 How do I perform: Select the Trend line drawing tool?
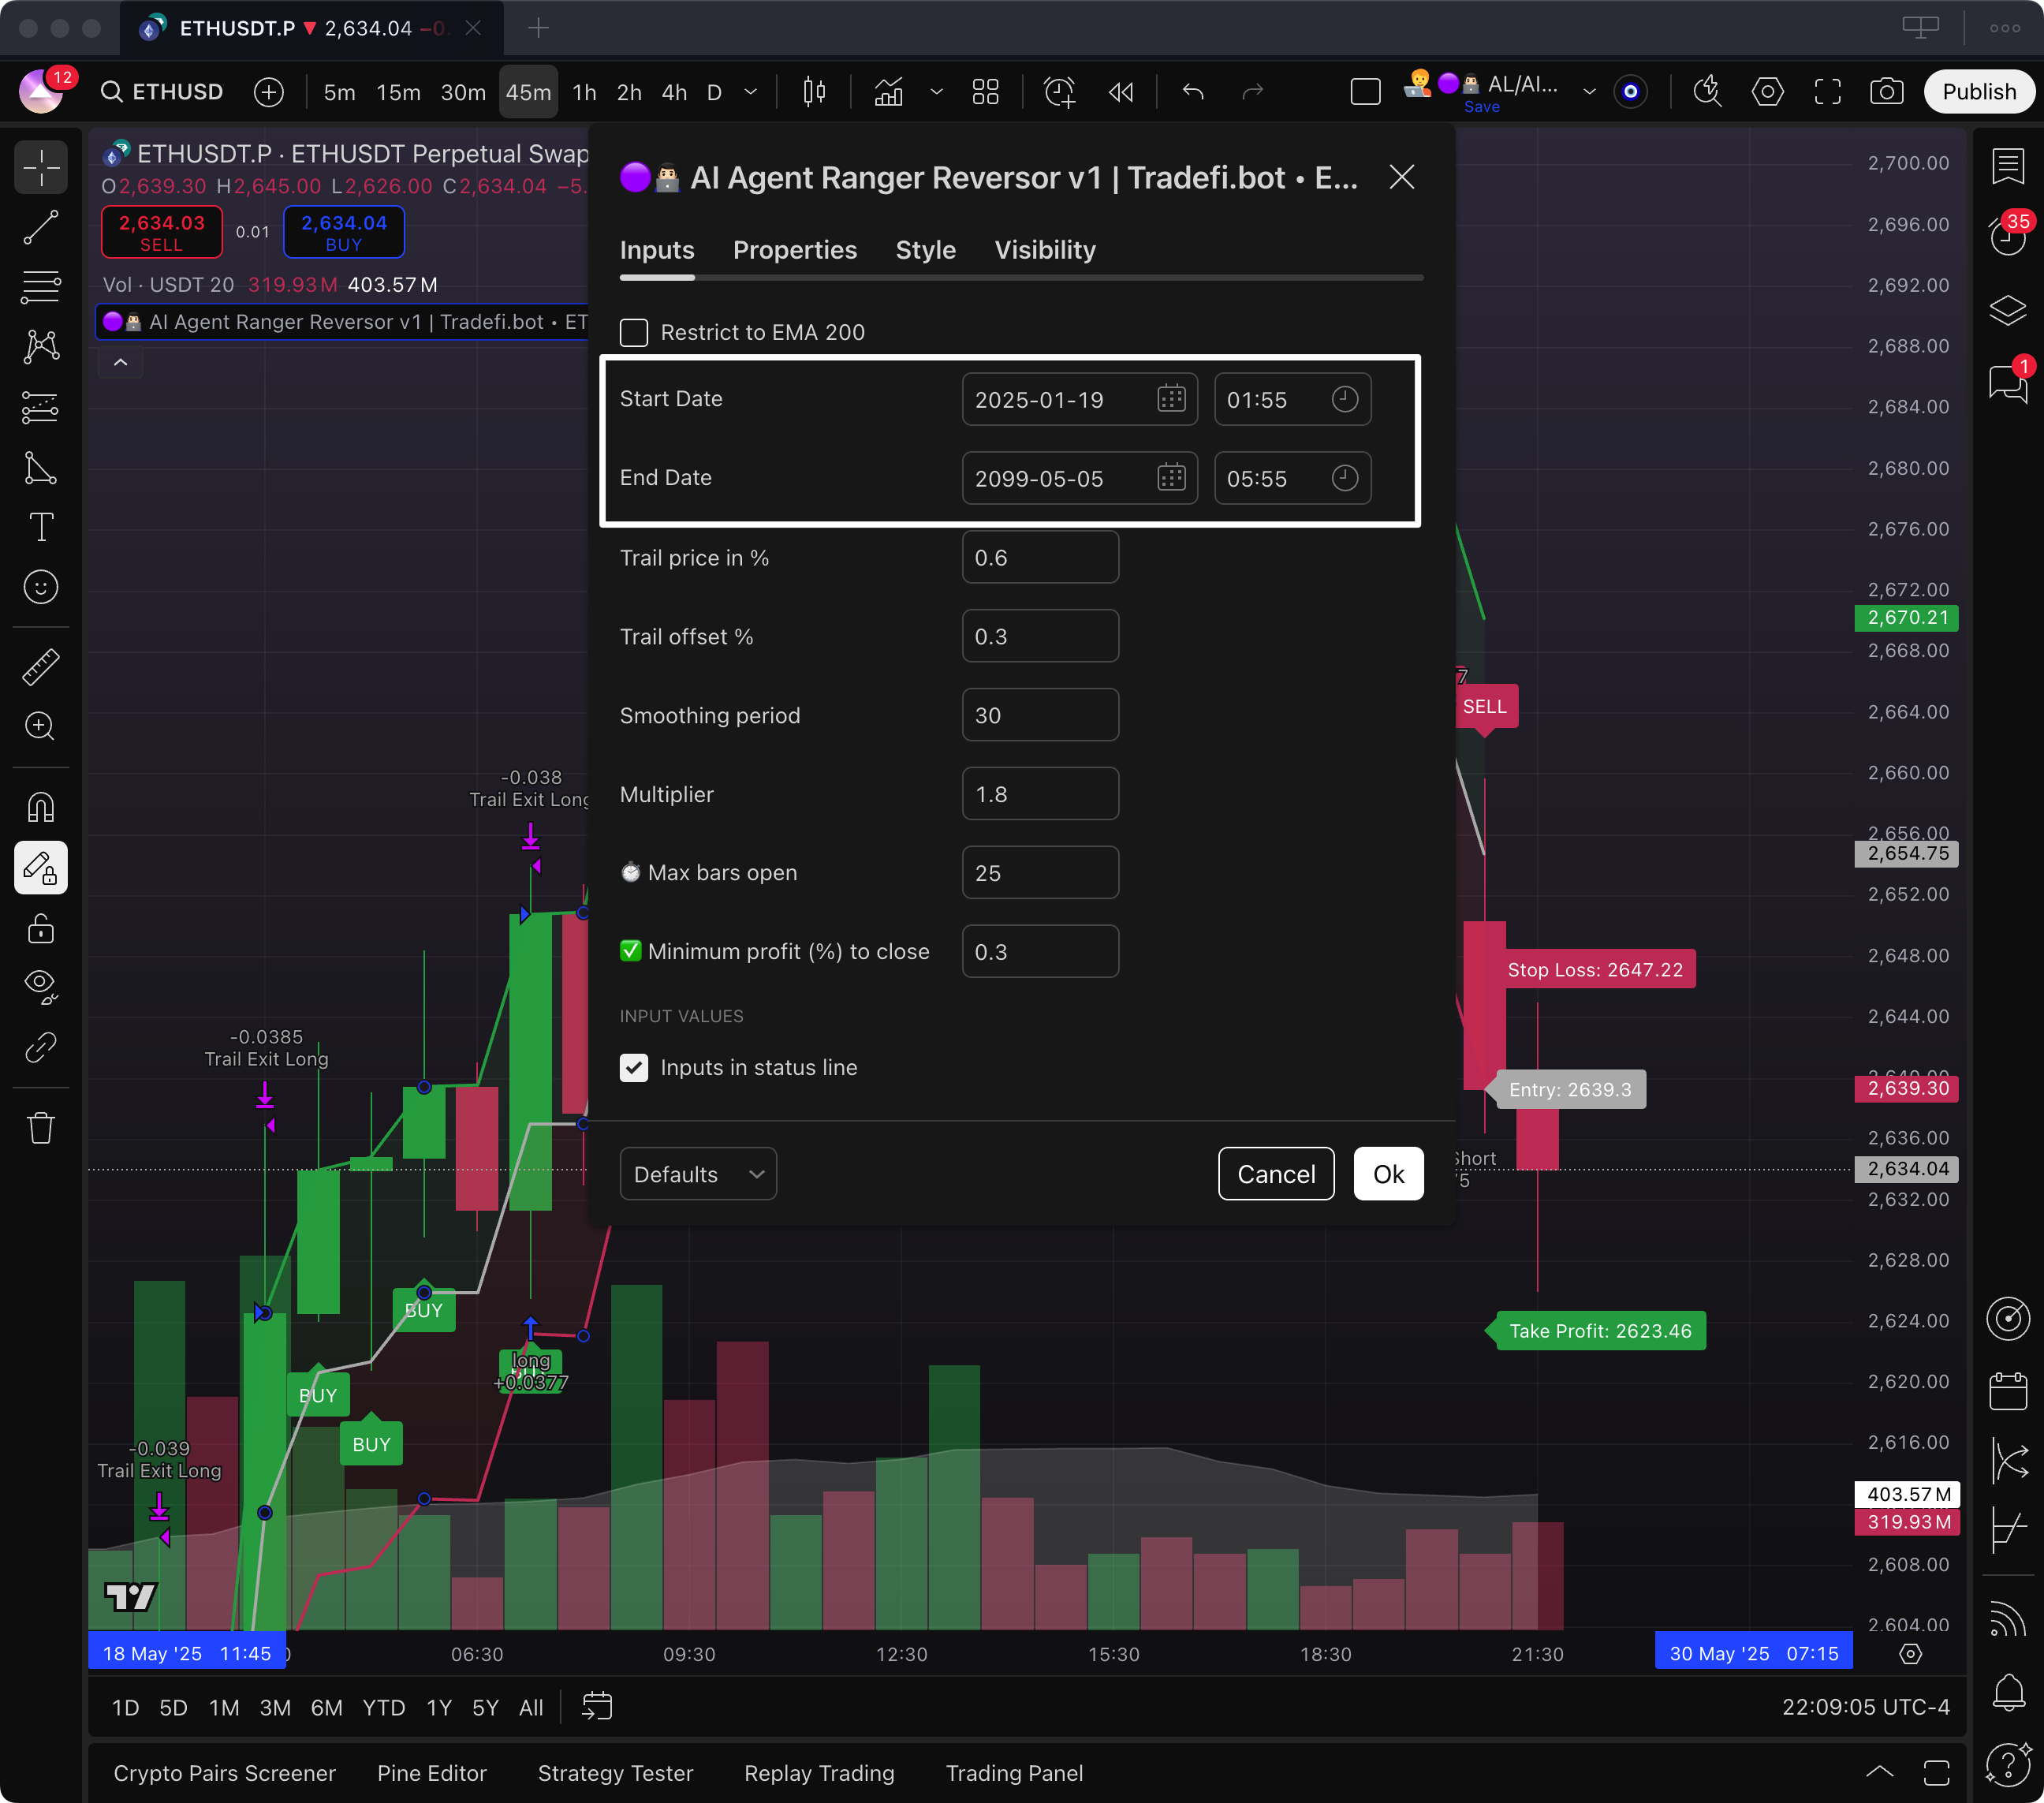41,228
